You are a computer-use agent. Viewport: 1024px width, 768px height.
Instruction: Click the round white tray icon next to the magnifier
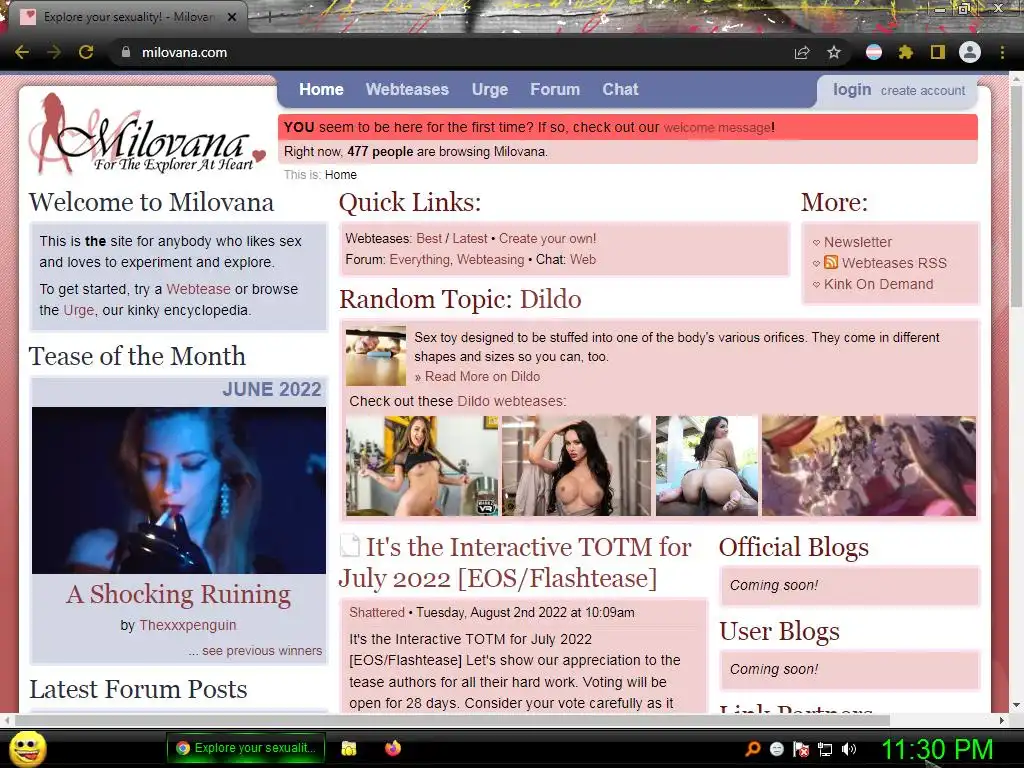777,749
